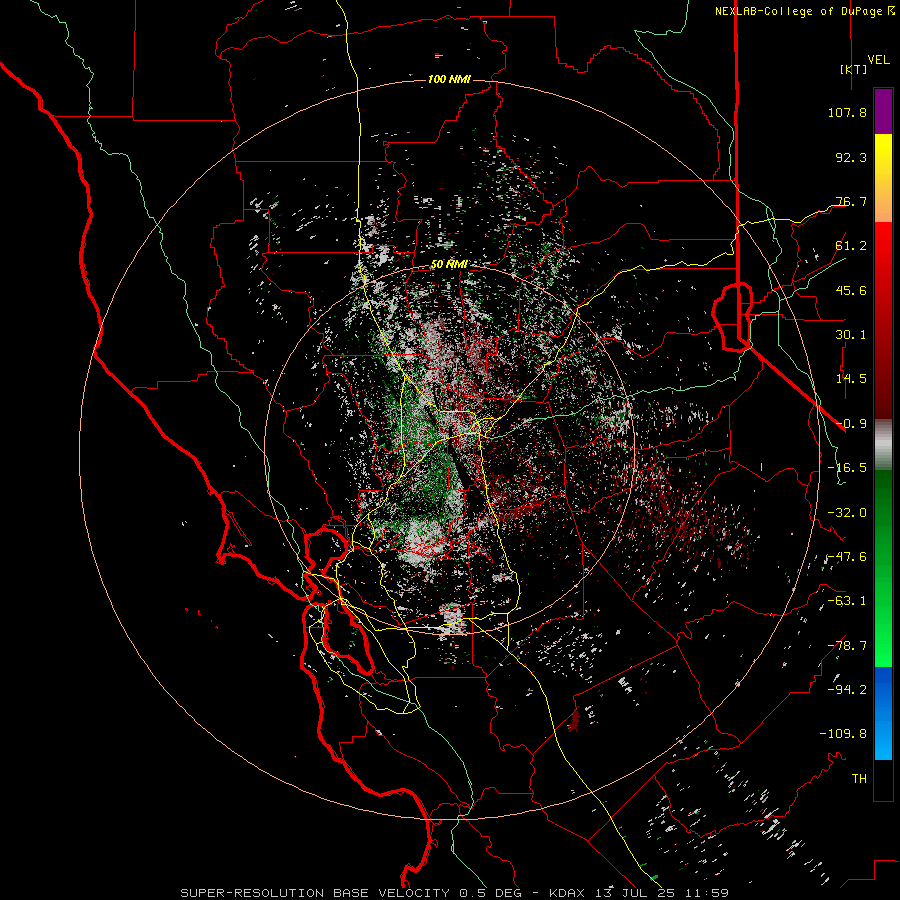Viewport: 900px width, 900px height.
Task: Click the Super-Resolution Base Velocity caption
Action: click(454, 893)
